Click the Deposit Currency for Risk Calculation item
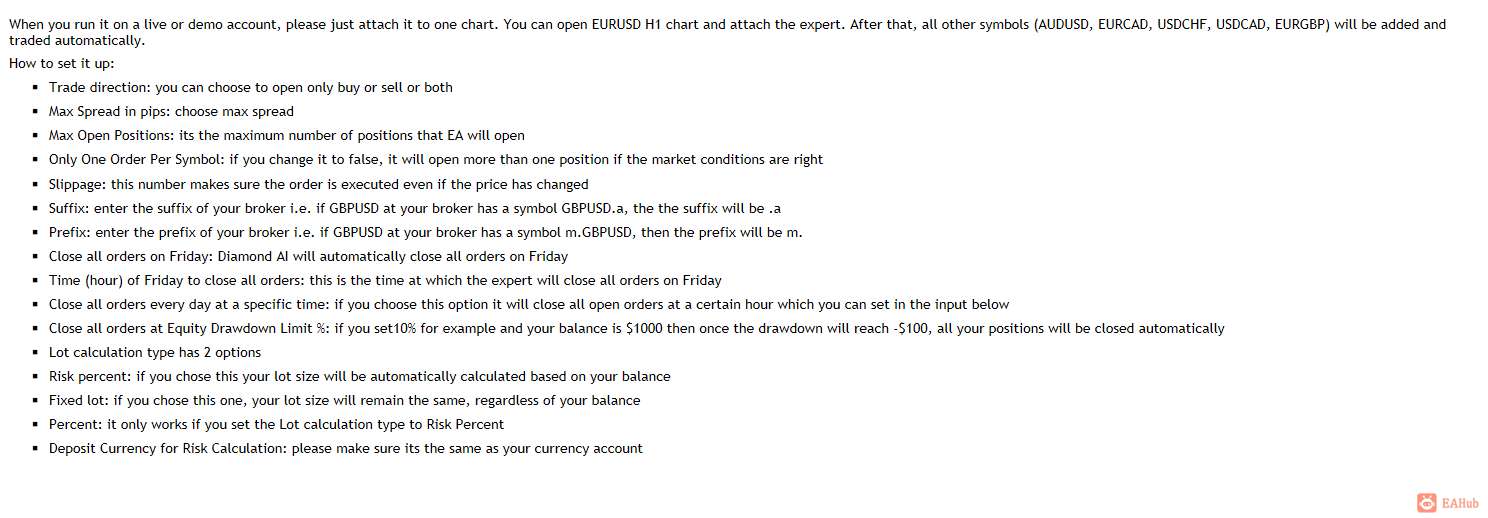Screen dimensions: 1488x518 click(346, 448)
